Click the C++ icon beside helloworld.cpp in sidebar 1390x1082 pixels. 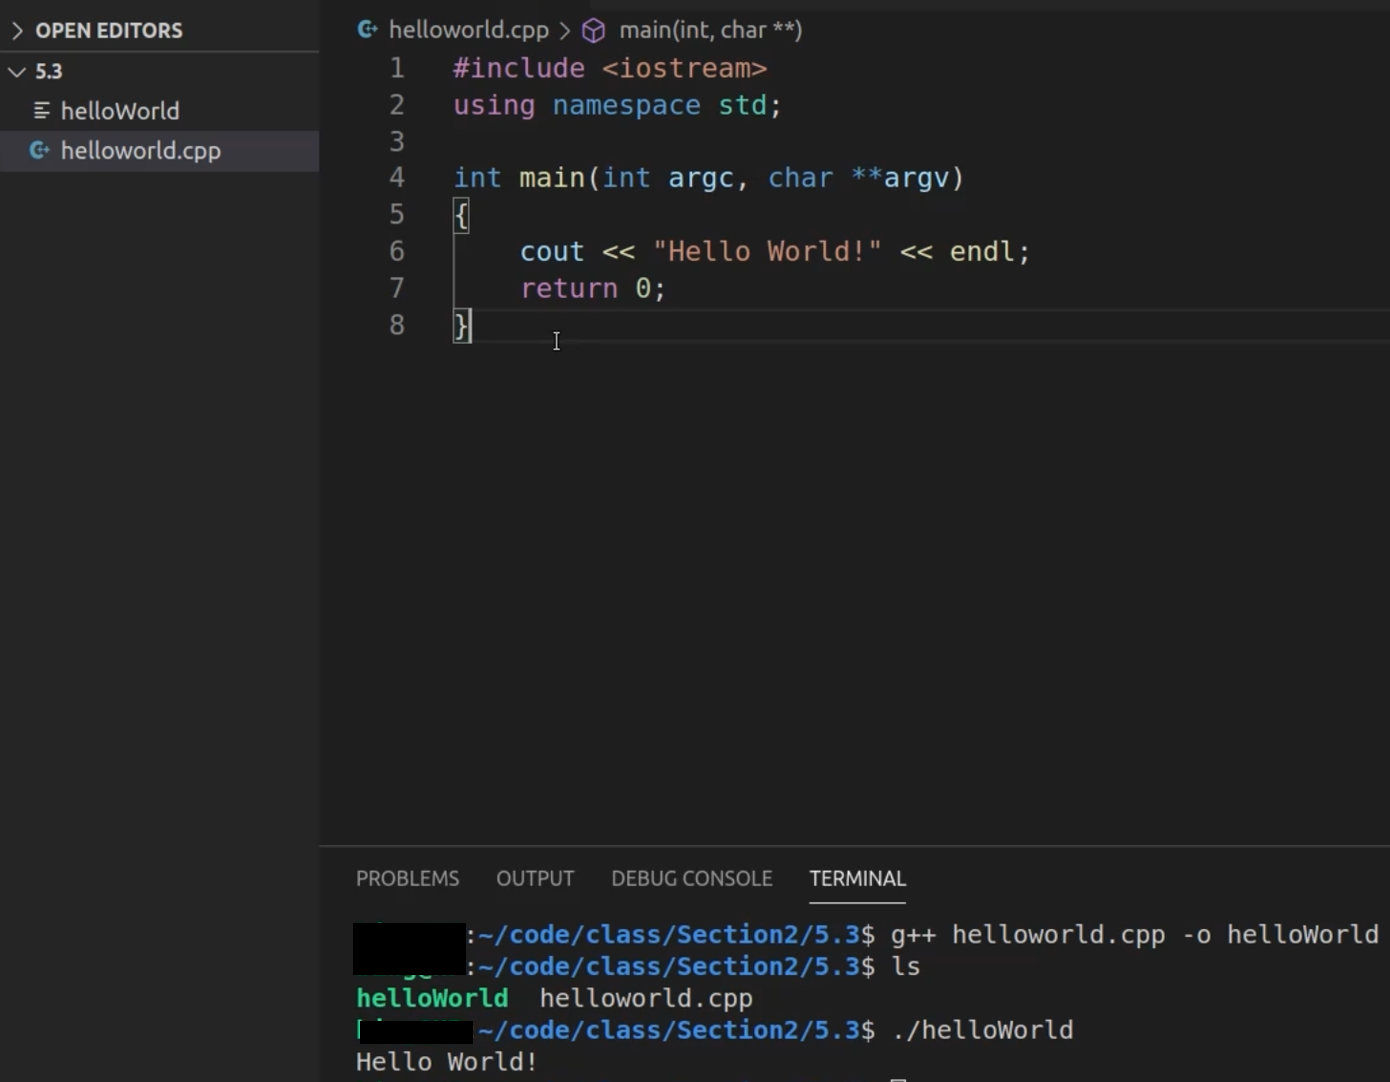tap(39, 150)
